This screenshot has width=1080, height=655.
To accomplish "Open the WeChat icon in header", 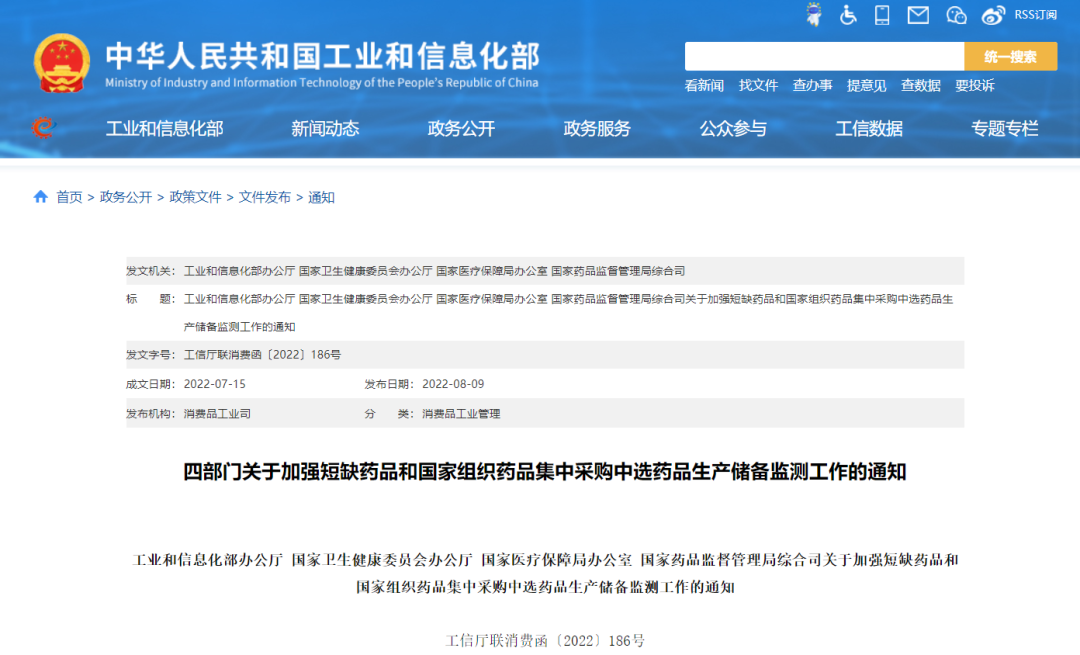I will click(x=956, y=14).
